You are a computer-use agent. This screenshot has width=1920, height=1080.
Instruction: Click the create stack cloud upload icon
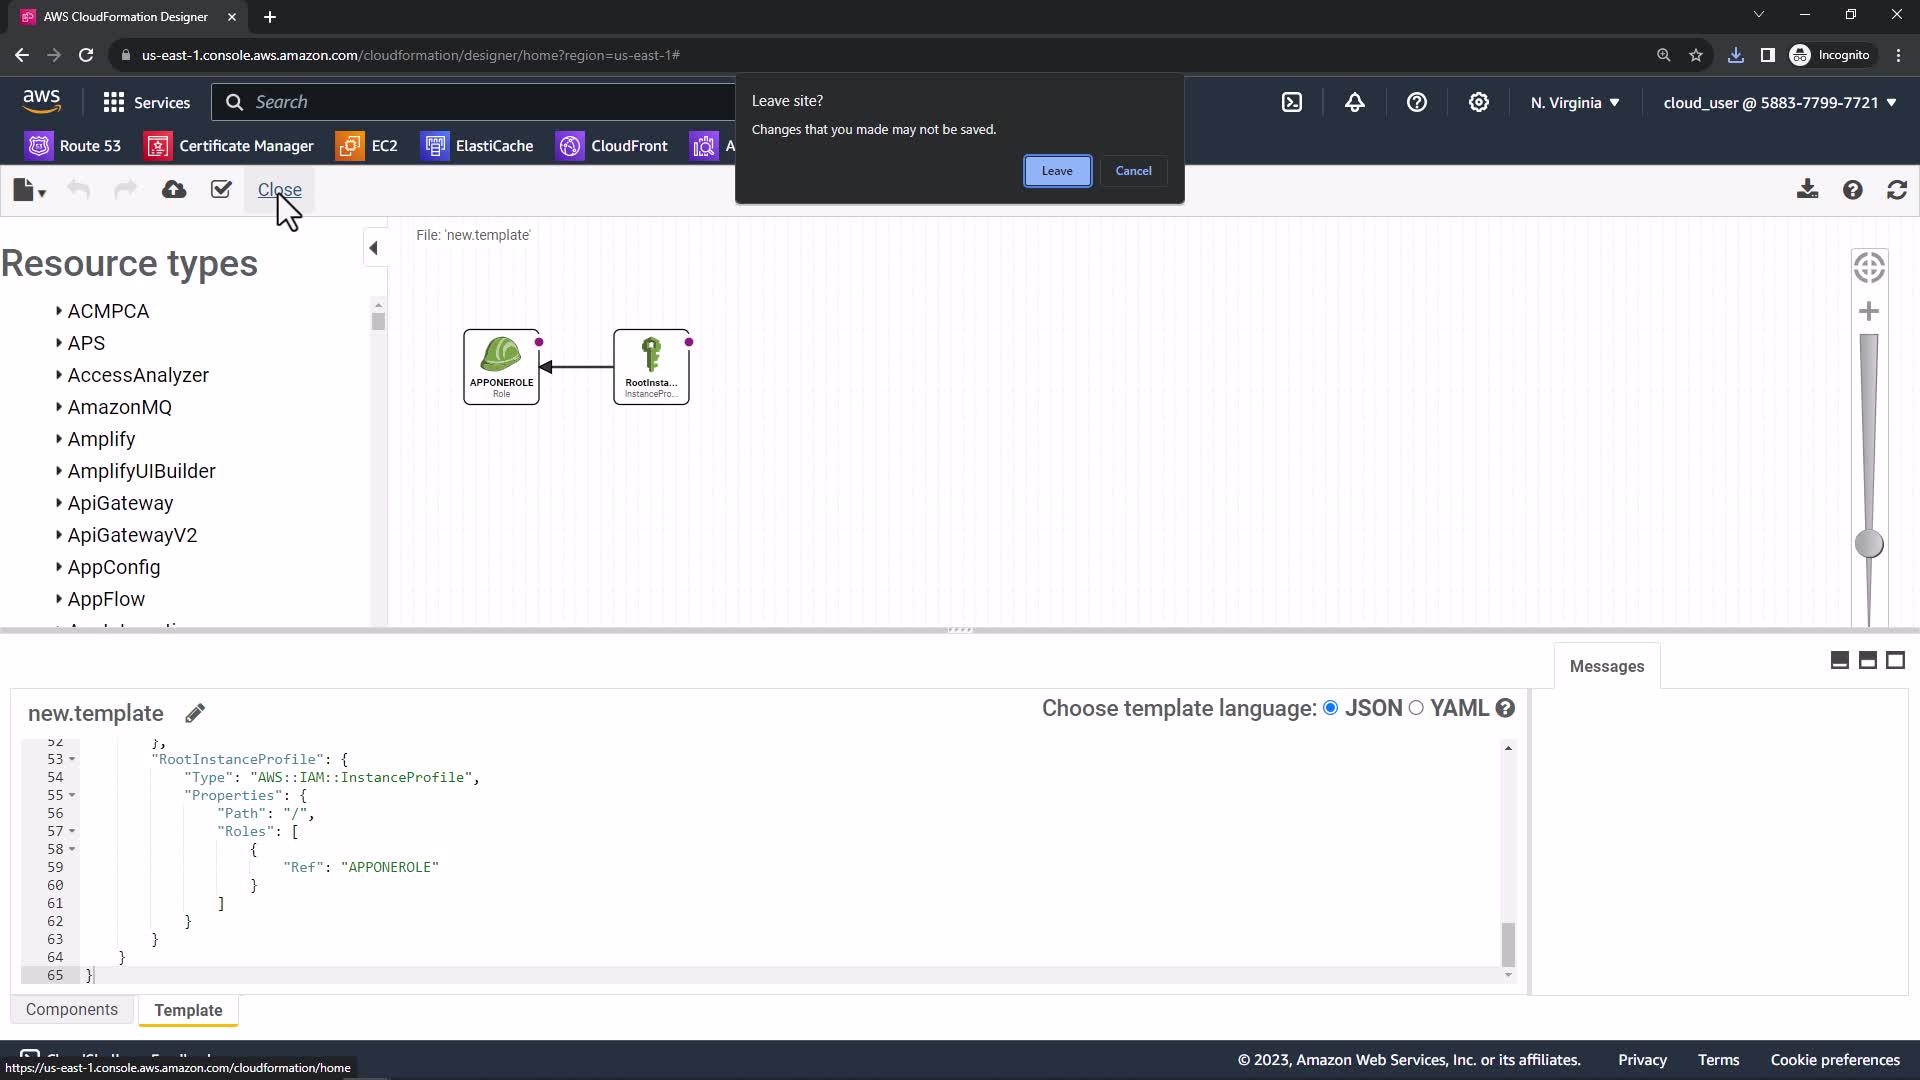174,190
